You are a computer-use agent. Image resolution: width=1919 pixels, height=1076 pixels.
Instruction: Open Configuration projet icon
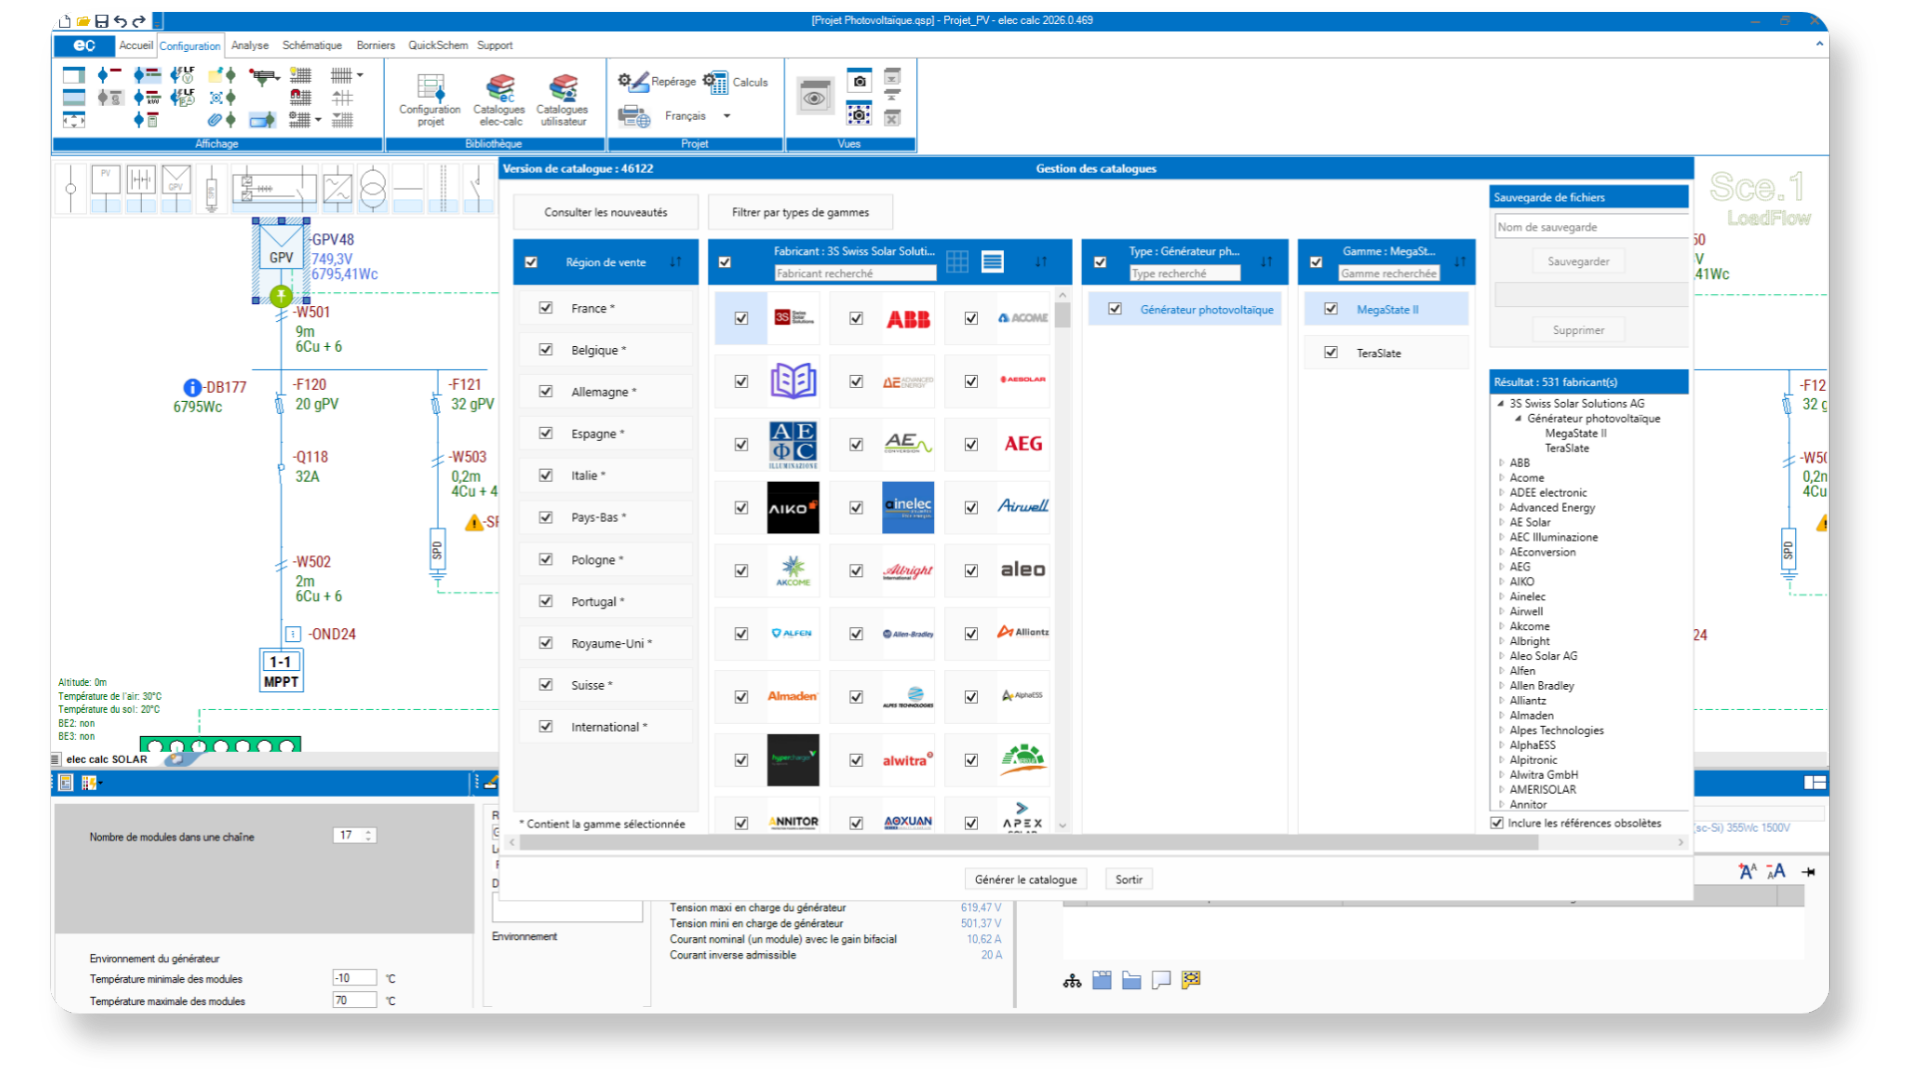tap(430, 91)
